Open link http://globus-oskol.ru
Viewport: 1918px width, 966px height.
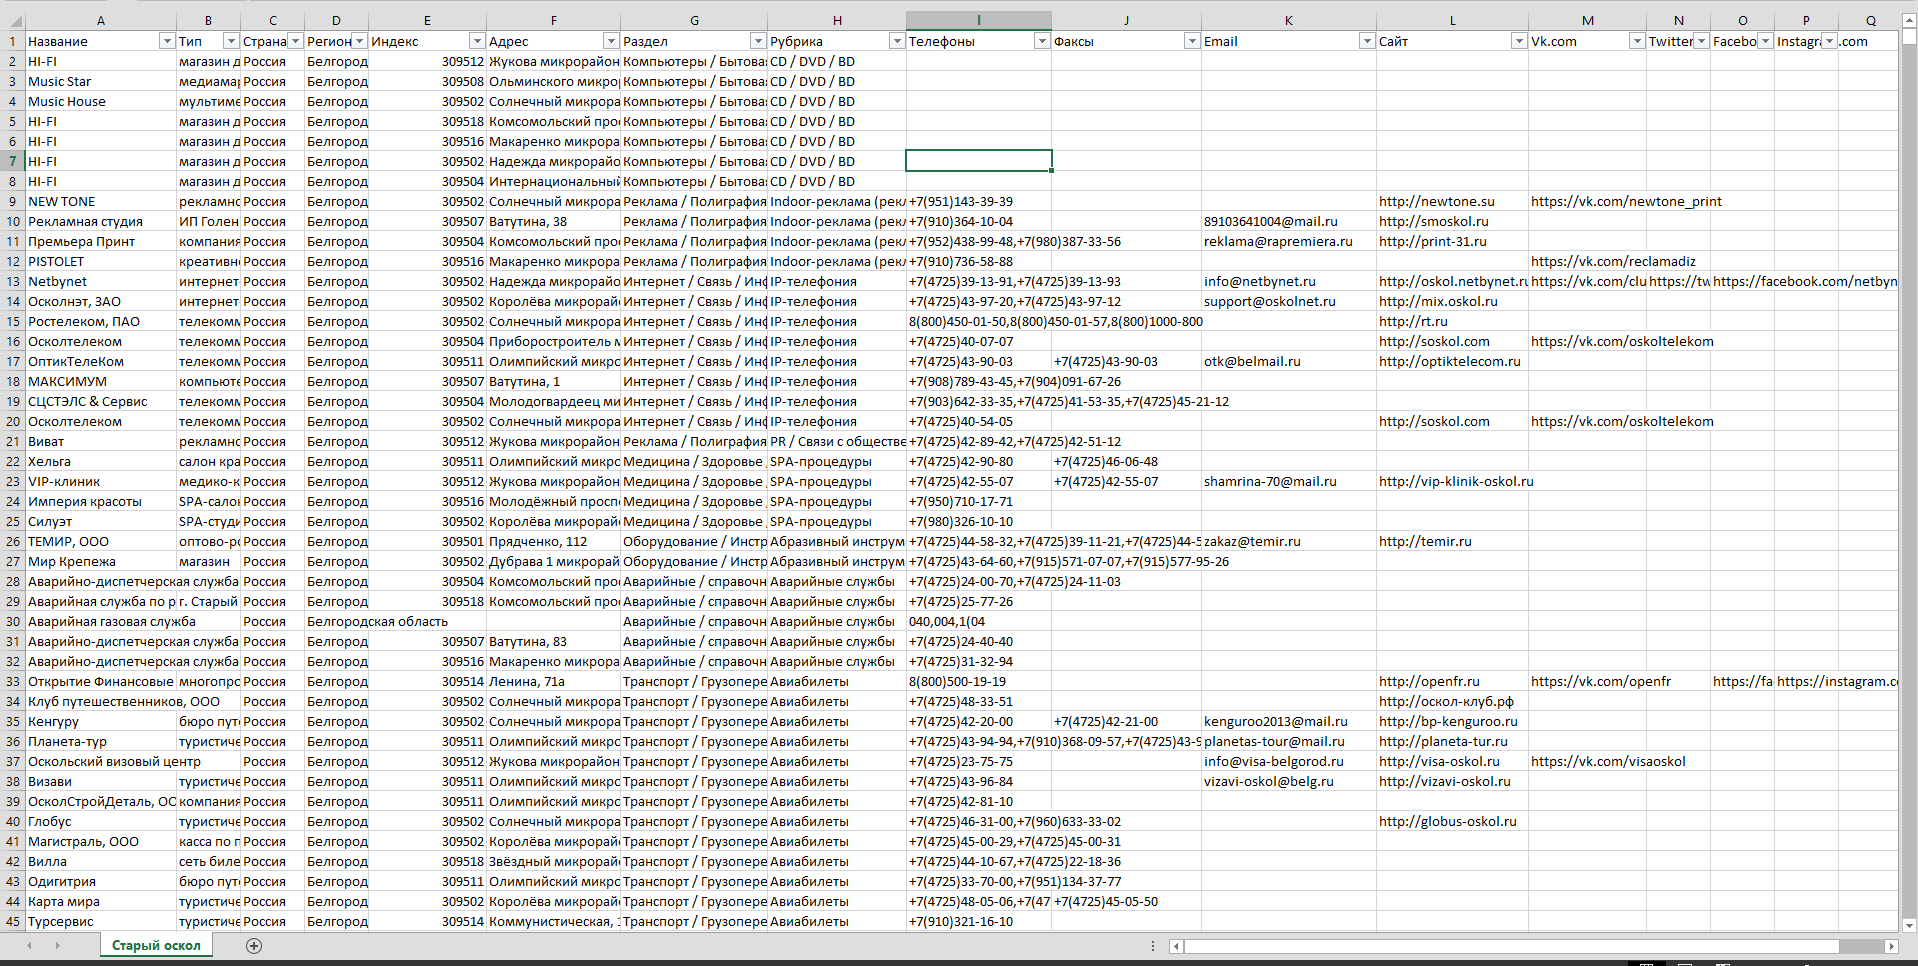[1447, 821]
